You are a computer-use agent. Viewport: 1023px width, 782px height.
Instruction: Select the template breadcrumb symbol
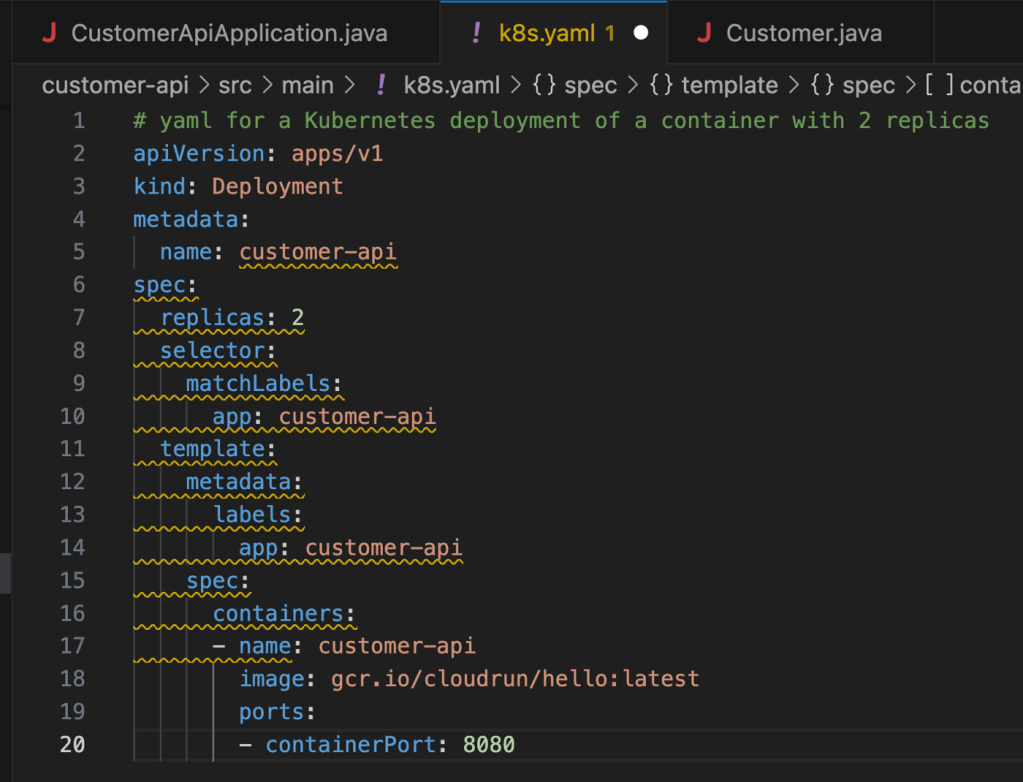tap(729, 85)
